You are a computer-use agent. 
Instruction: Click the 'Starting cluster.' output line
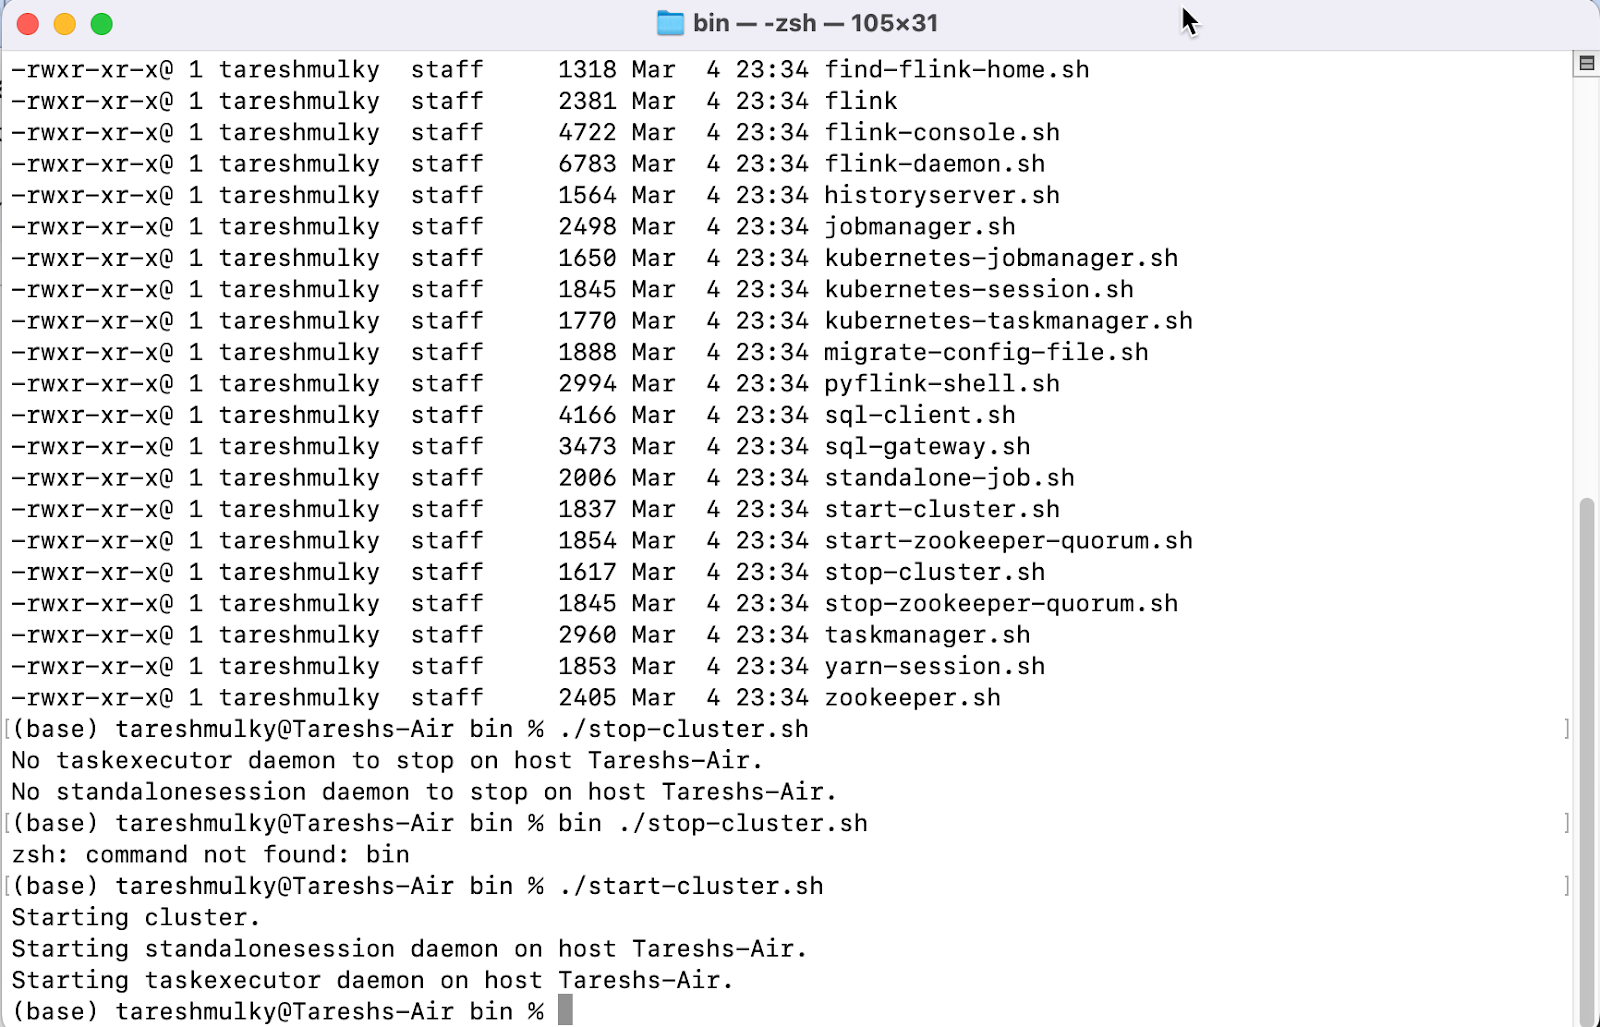[x=136, y=918]
